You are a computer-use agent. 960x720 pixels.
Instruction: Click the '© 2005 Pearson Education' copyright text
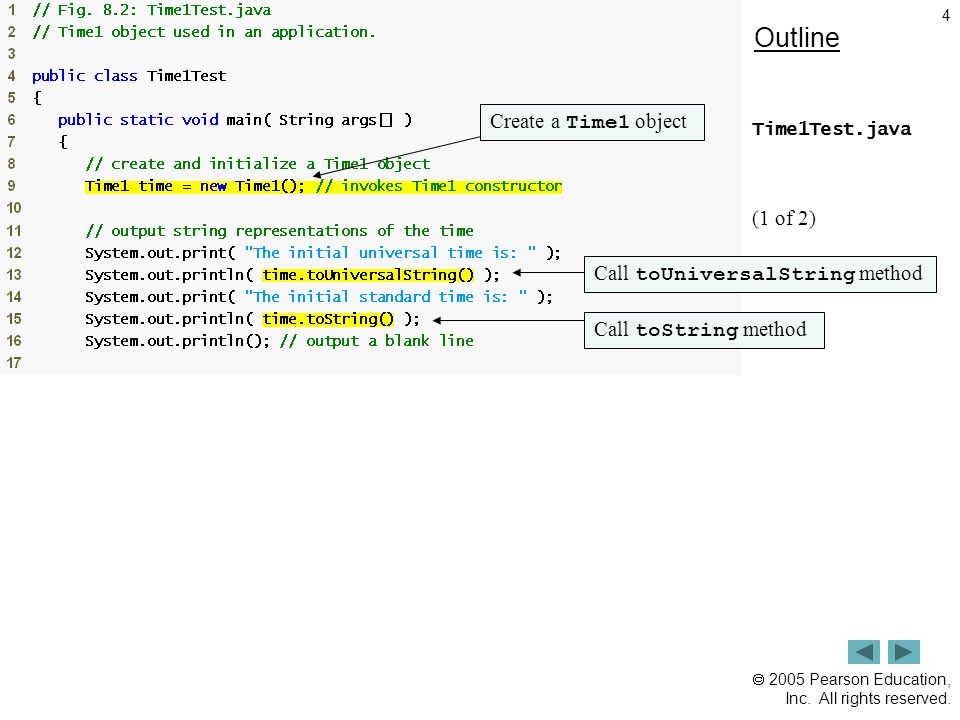(x=851, y=680)
